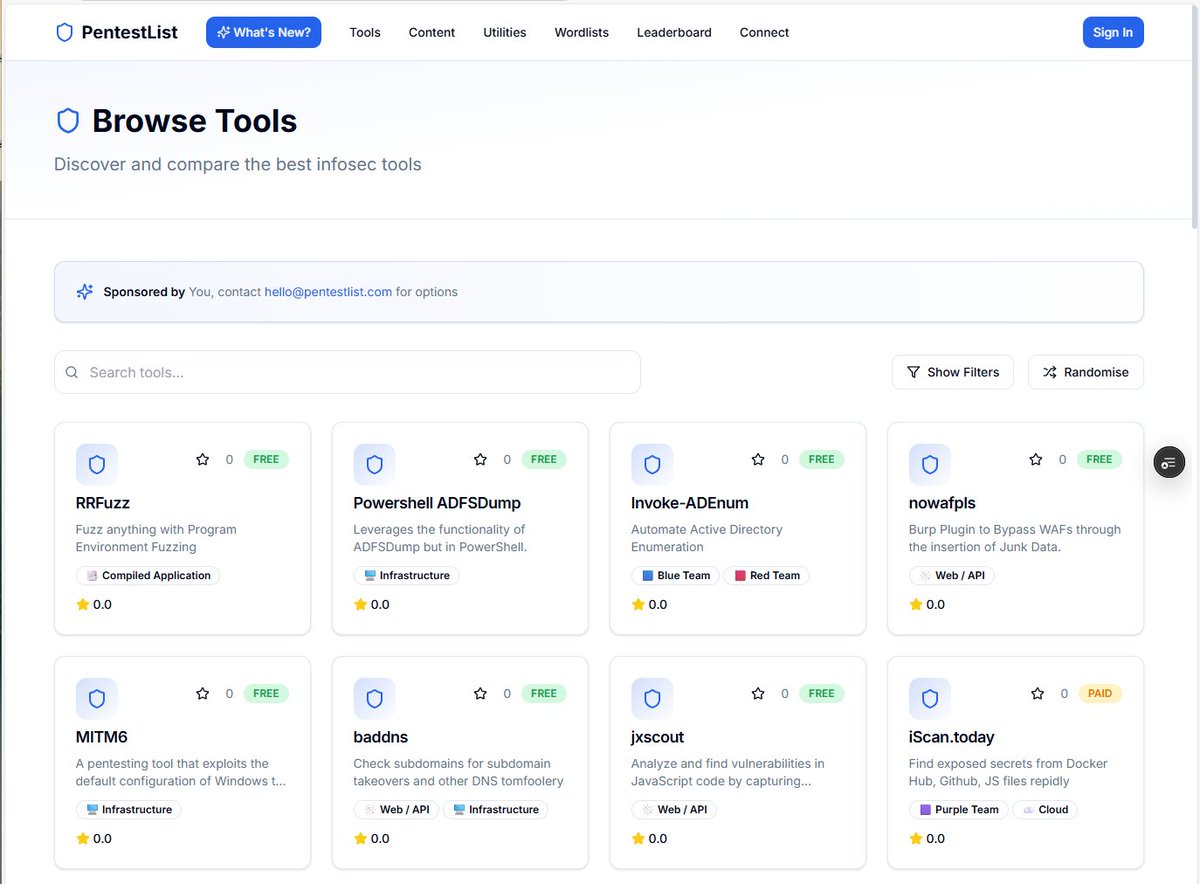Star the jxscout tool
The image size is (1200, 884).
(x=758, y=693)
